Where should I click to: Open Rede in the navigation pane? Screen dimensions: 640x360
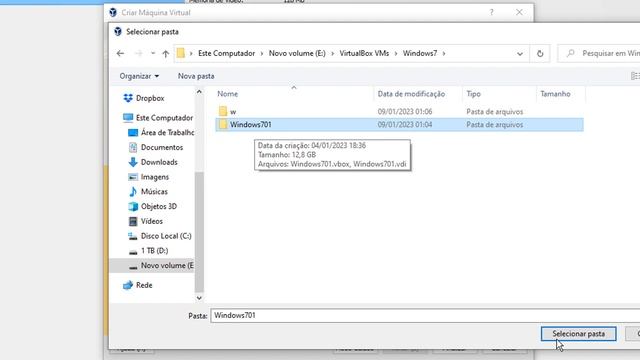(x=144, y=285)
